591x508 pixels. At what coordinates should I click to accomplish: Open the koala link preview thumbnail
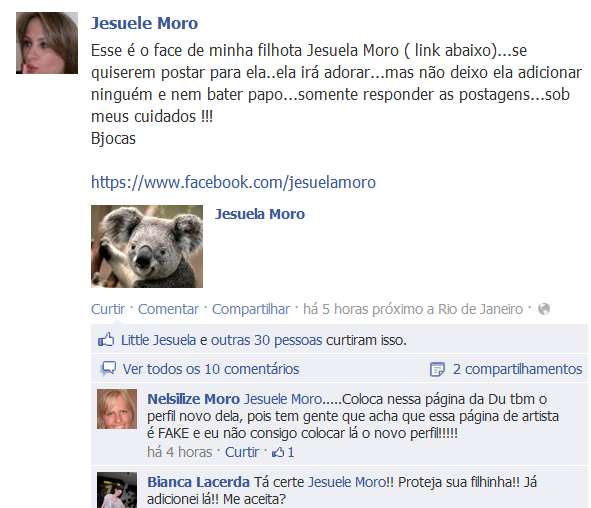tap(147, 246)
